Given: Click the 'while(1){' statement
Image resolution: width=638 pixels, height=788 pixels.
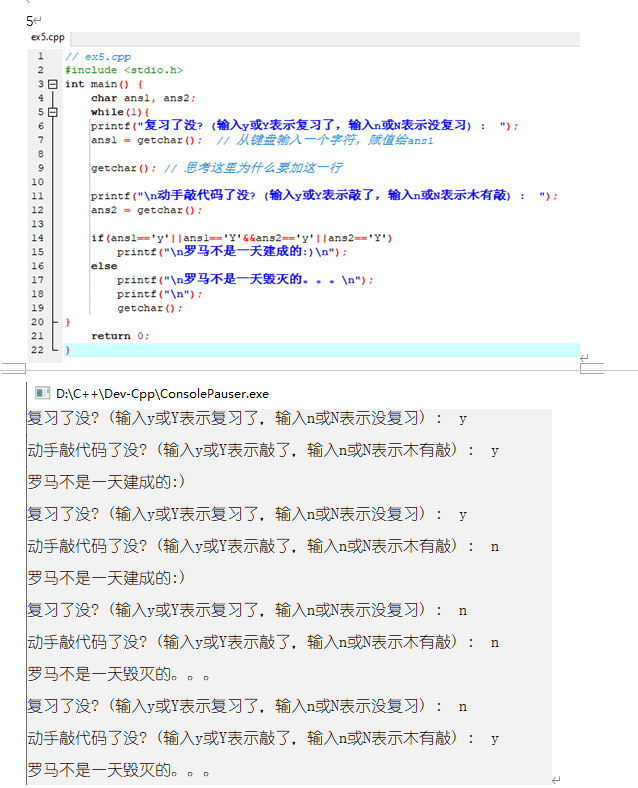Looking at the screenshot, I should 120,112.
